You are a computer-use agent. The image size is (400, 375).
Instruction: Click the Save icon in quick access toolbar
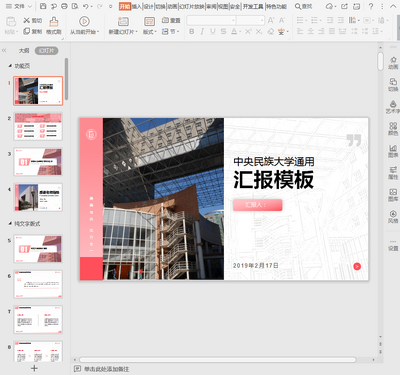(x=43, y=6)
